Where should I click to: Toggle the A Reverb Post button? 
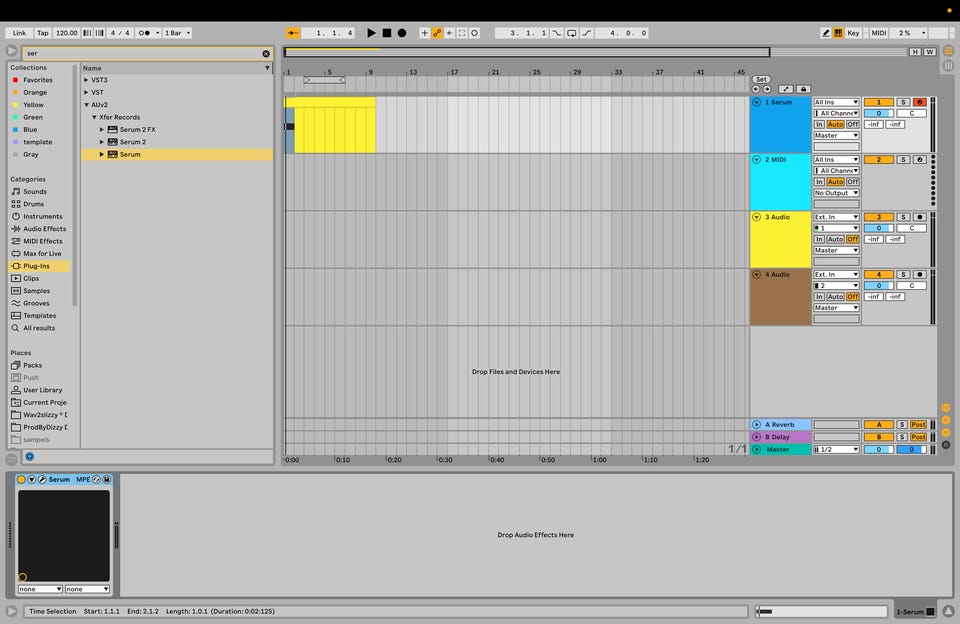click(x=918, y=425)
